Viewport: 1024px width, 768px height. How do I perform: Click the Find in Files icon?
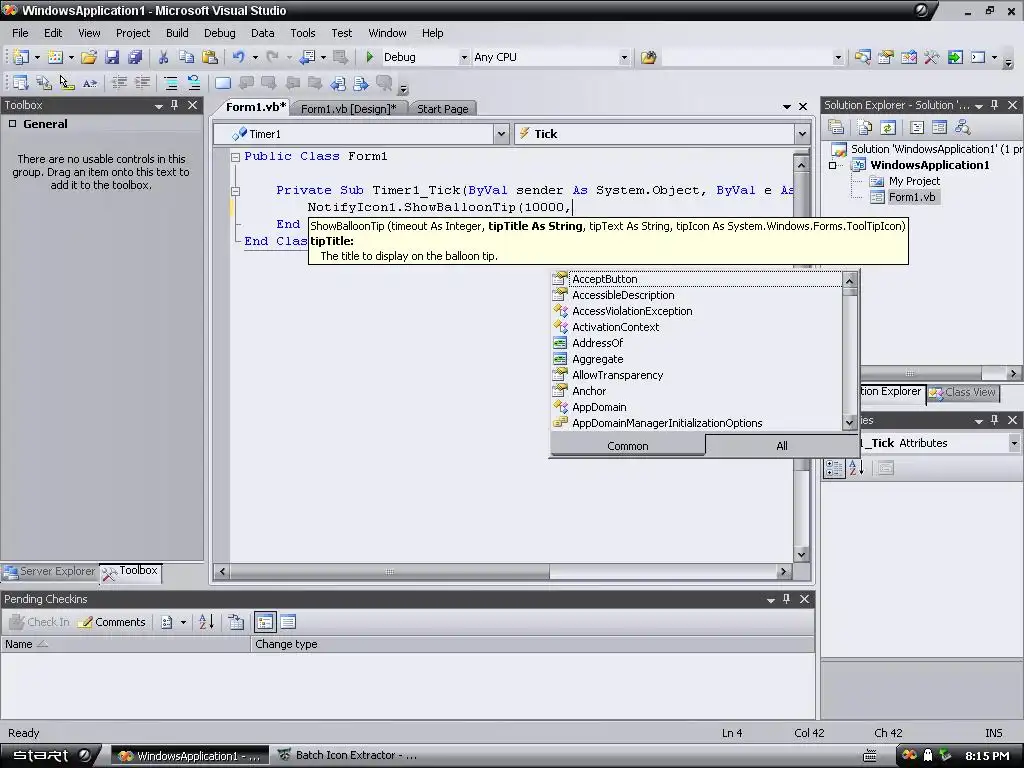click(x=648, y=57)
